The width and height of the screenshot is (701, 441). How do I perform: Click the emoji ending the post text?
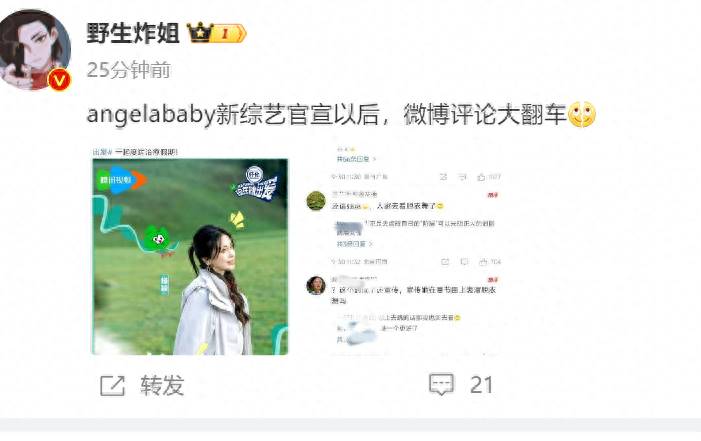[582, 114]
